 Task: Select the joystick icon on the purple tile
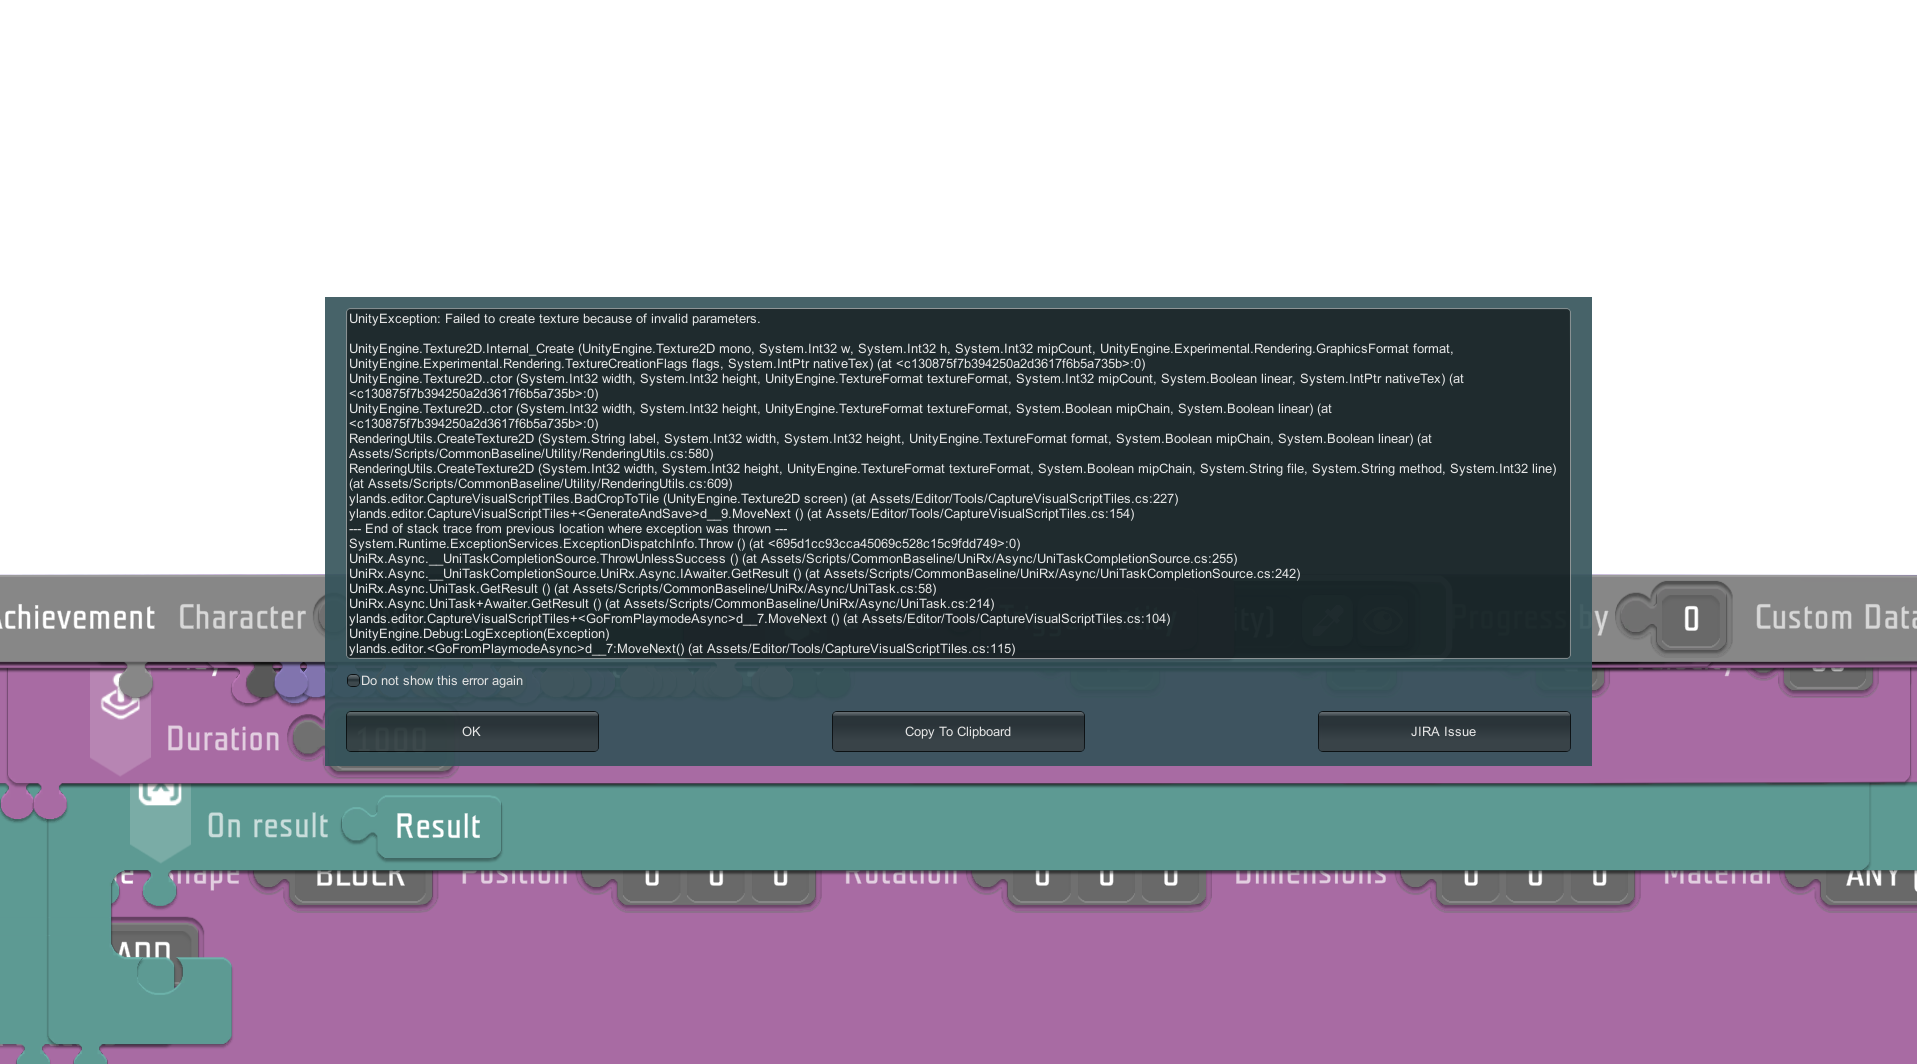tap(120, 697)
